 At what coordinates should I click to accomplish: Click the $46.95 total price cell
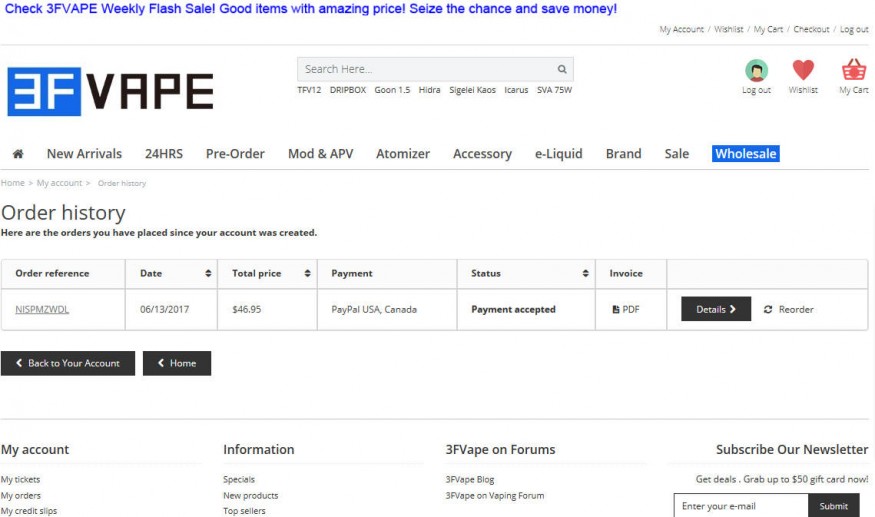click(267, 309)
